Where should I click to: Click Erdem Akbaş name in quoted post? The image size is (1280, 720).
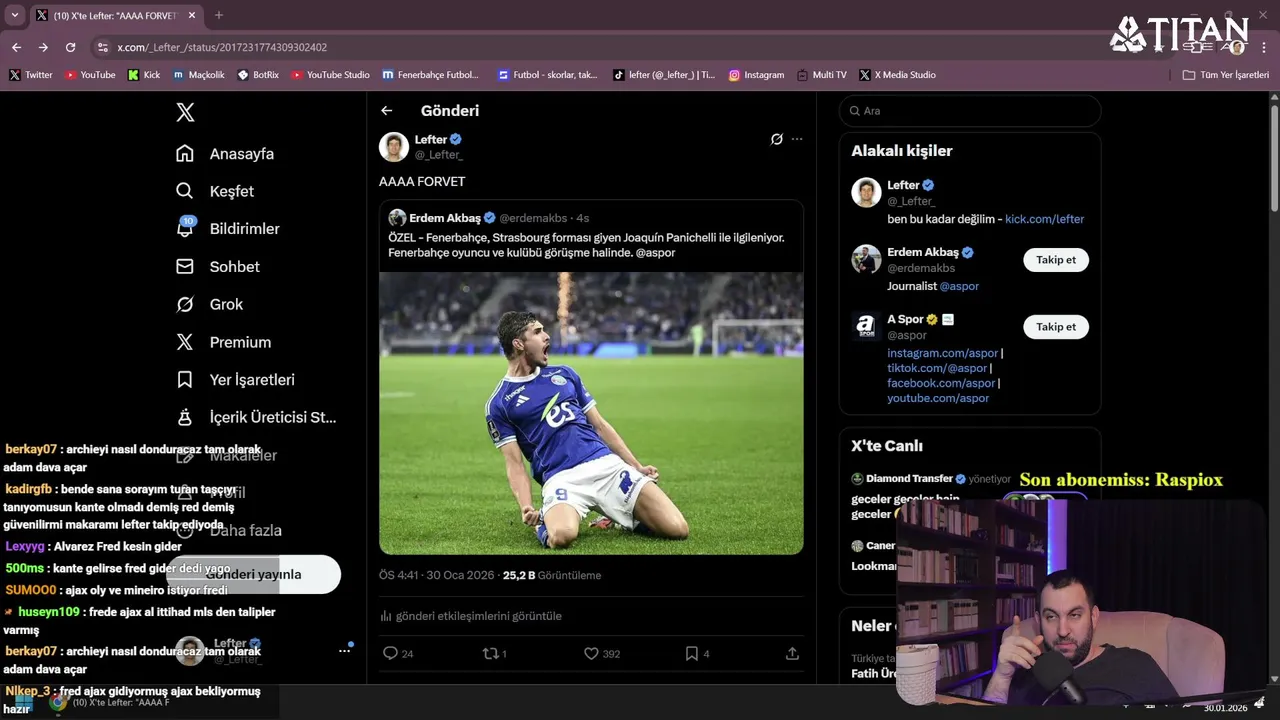pos(445,218)
